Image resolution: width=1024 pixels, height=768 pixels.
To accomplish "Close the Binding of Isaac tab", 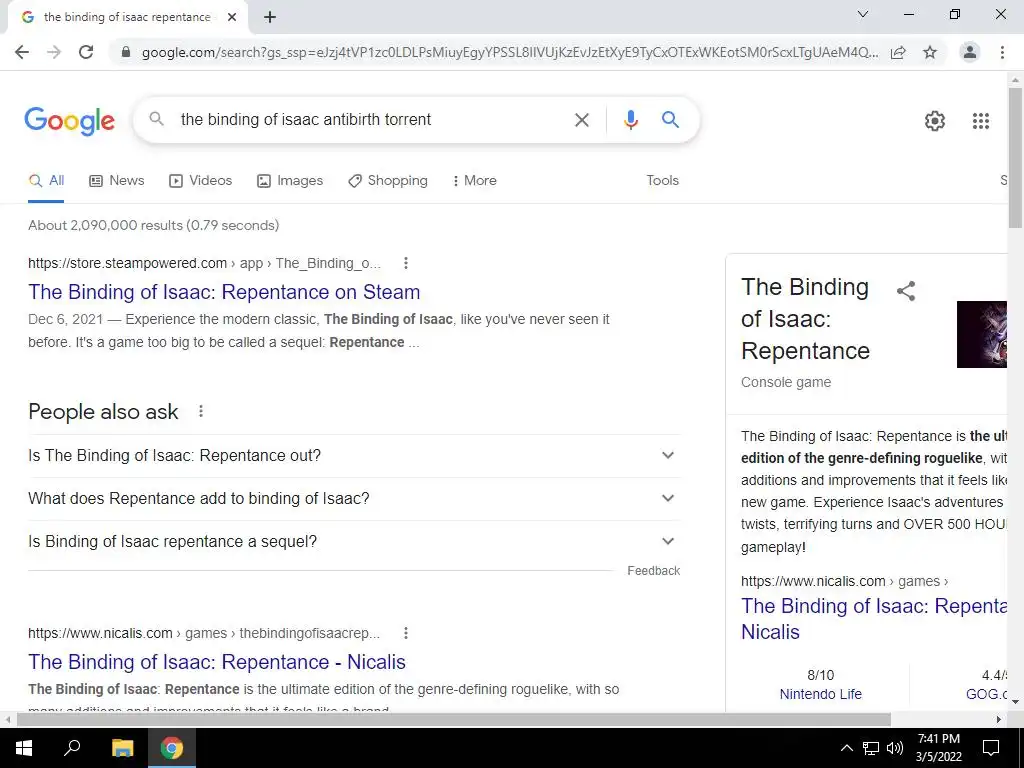I will click(x=232, y=18).
